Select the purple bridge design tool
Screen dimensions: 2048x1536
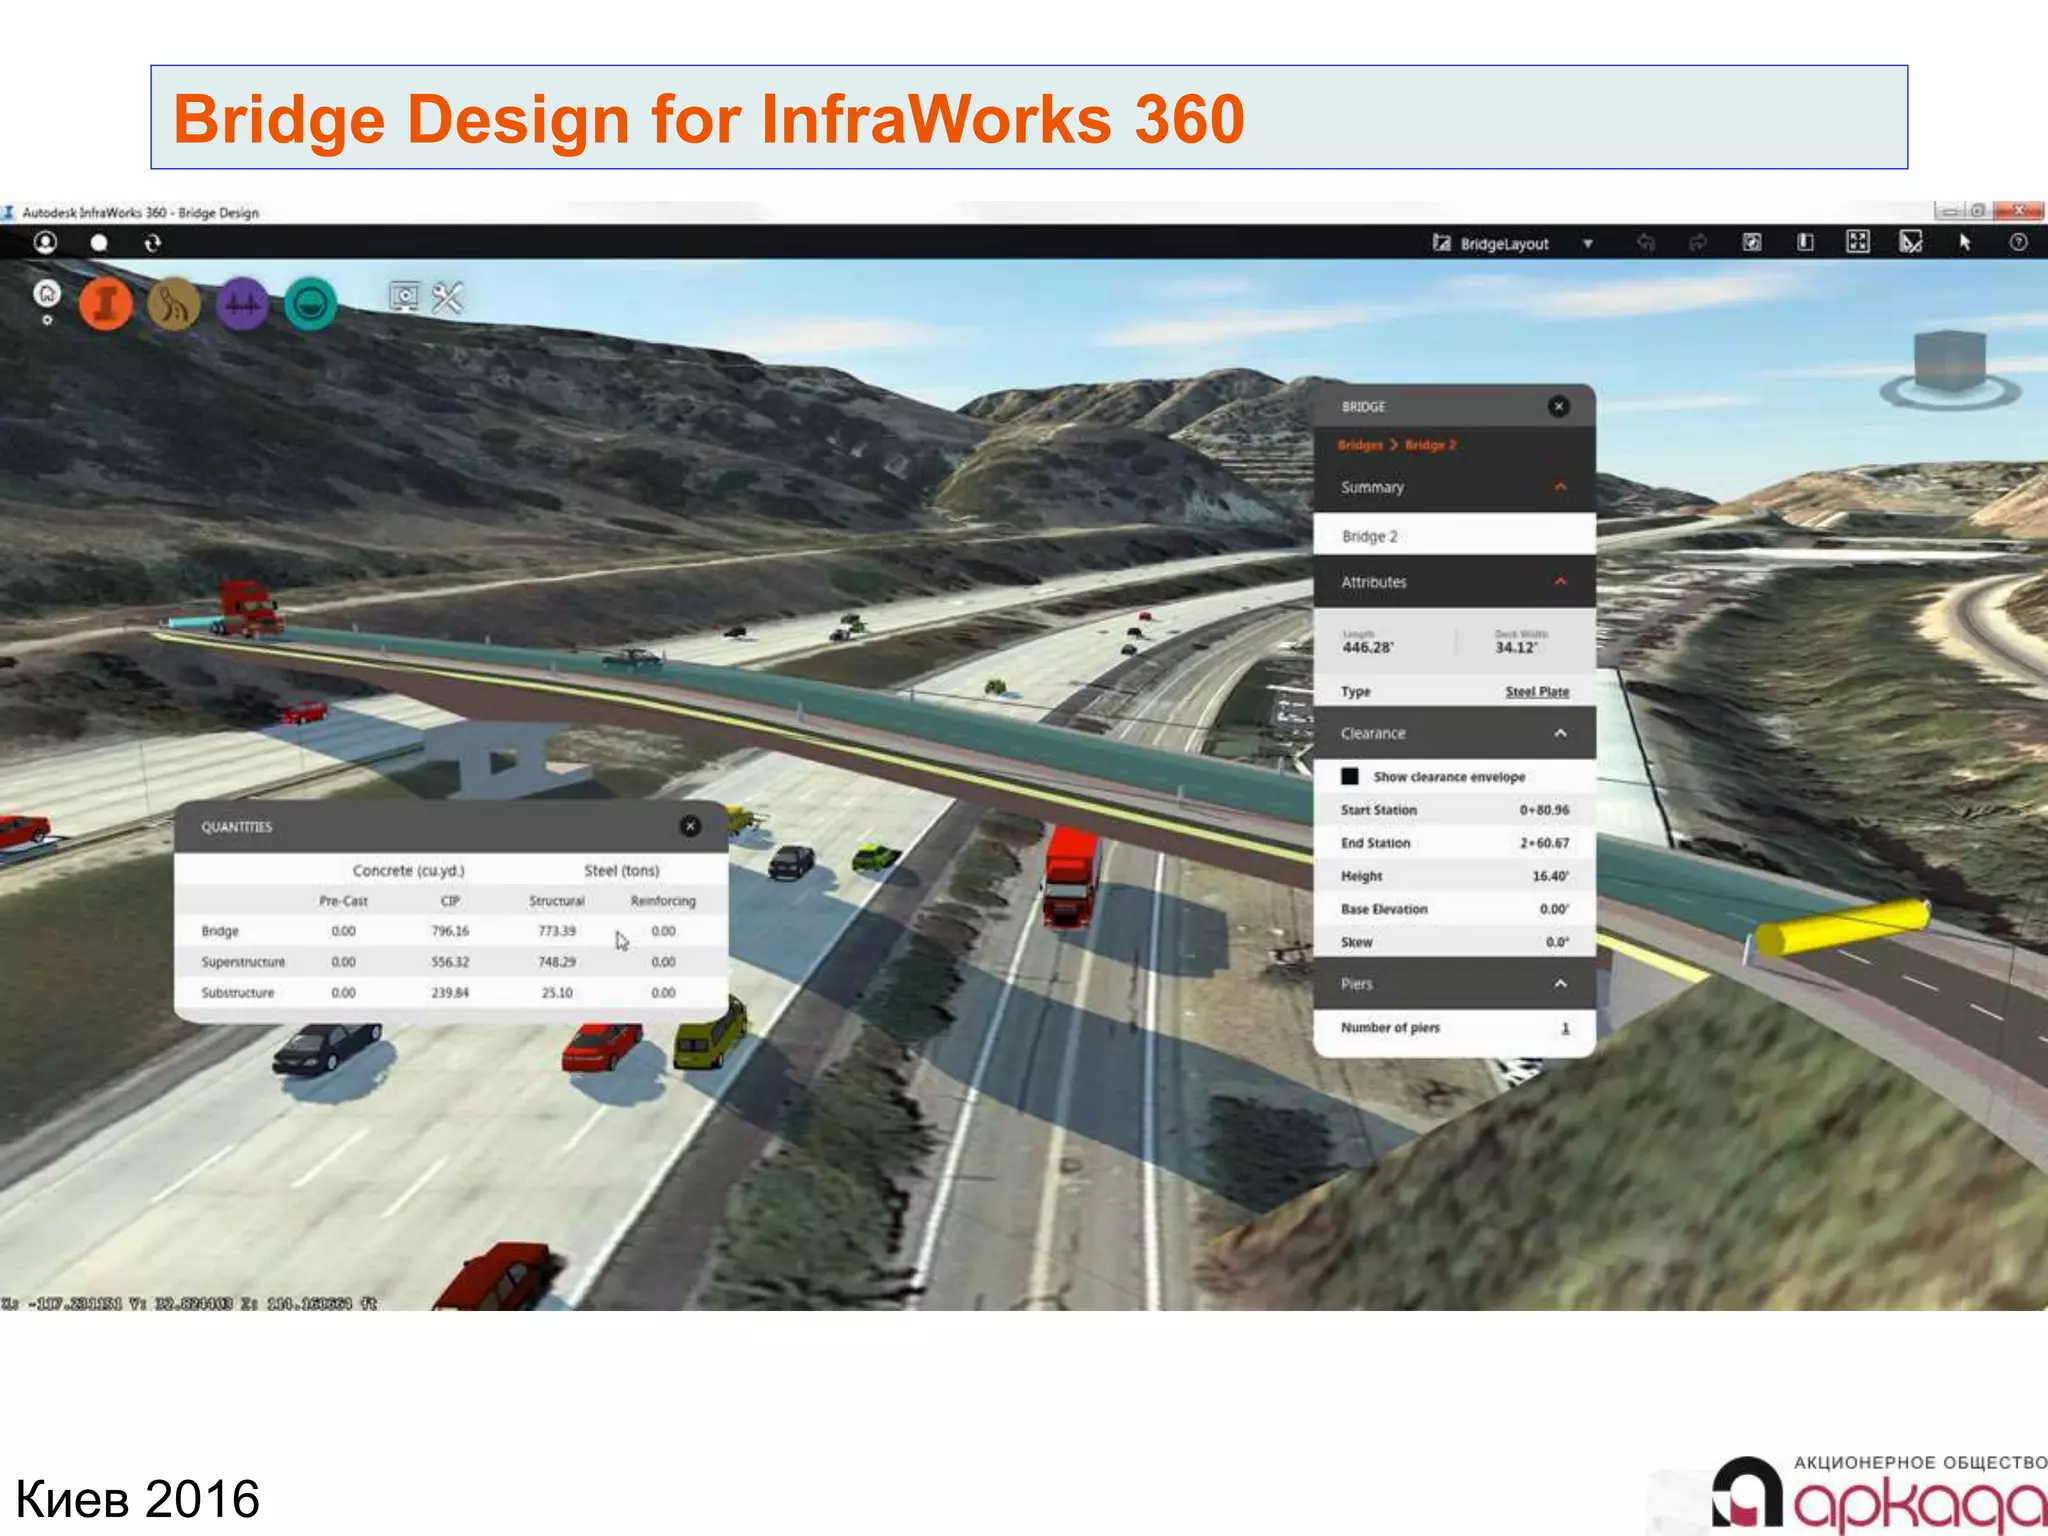(x=242, y=304)
